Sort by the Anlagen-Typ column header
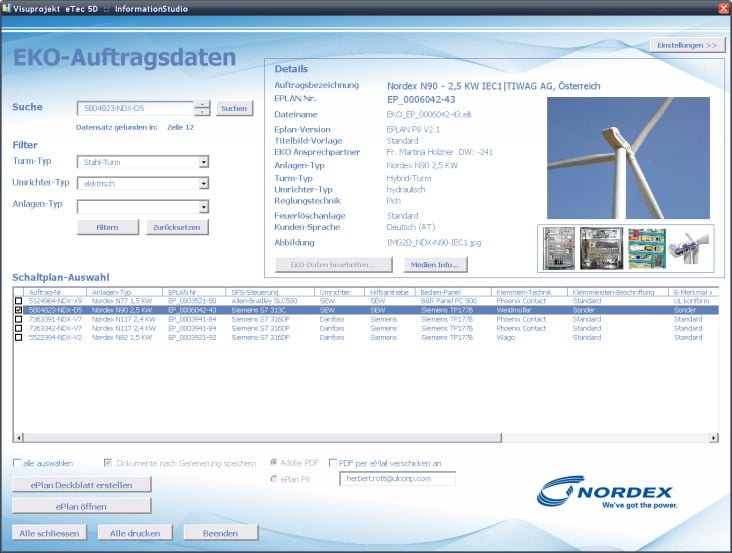This screenshot has width=732, height=553. [x=124, y=292]
